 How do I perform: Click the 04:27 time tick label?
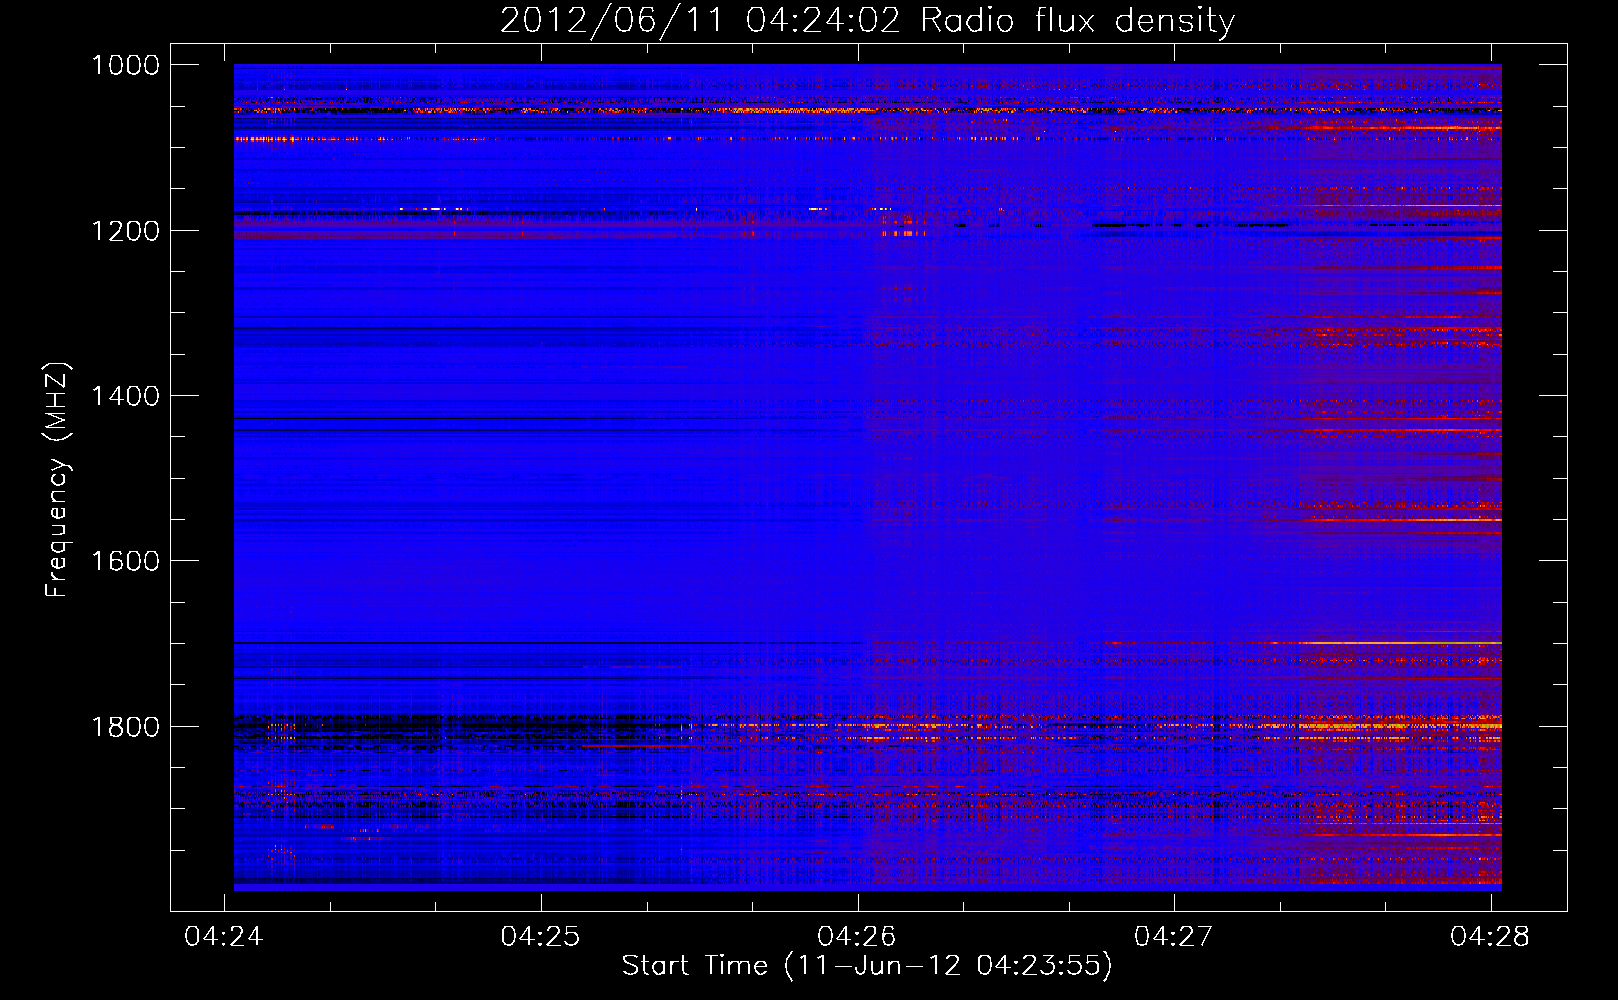[x=1174, y=937]
